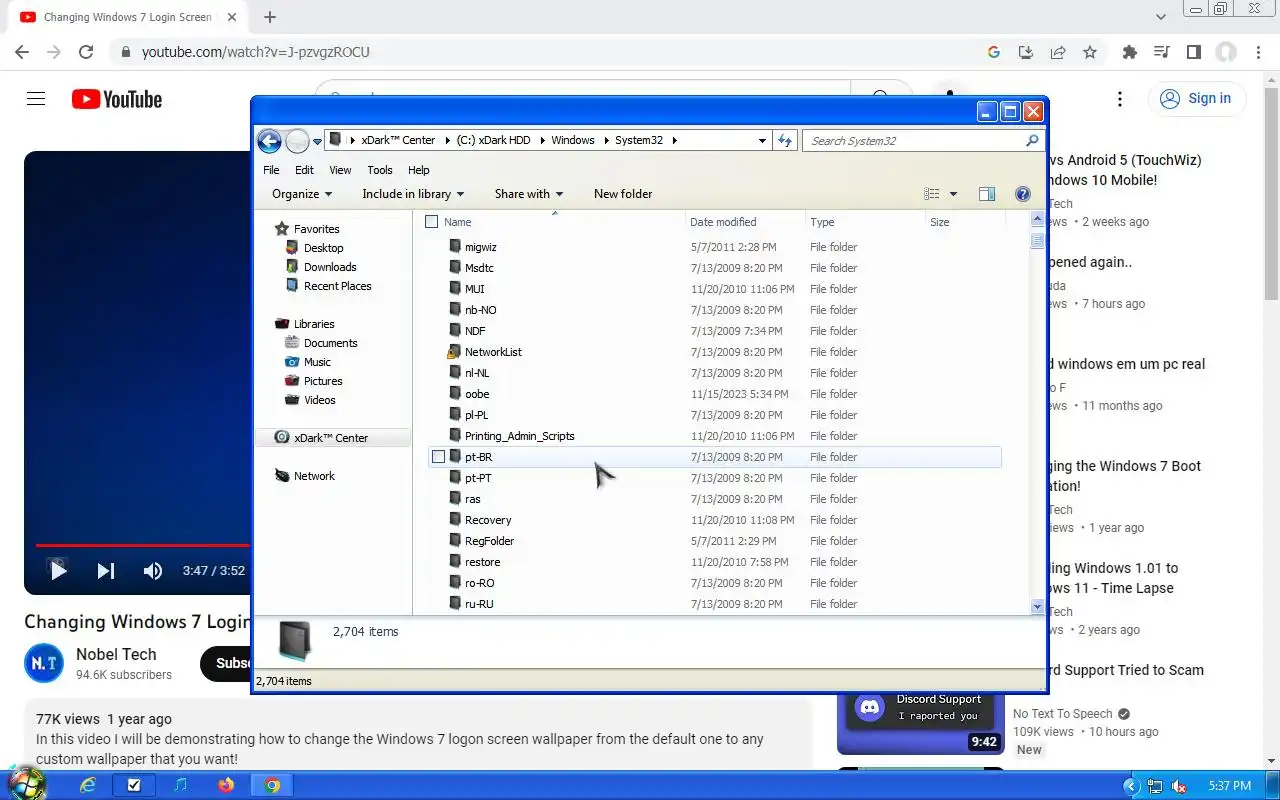1280x800 pixels.
Task: Sort by Type column header
Action: [x=865, y=222]
